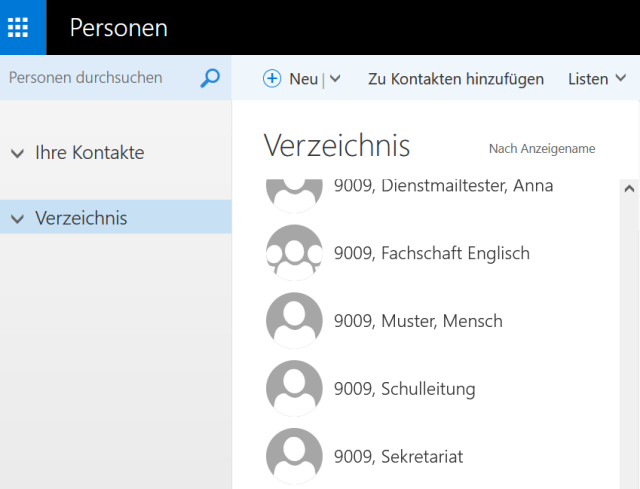Click the Muster, Mensch avatar icon
The height and width of the screenshot is (489, 640).
click(x=294, y=321)
